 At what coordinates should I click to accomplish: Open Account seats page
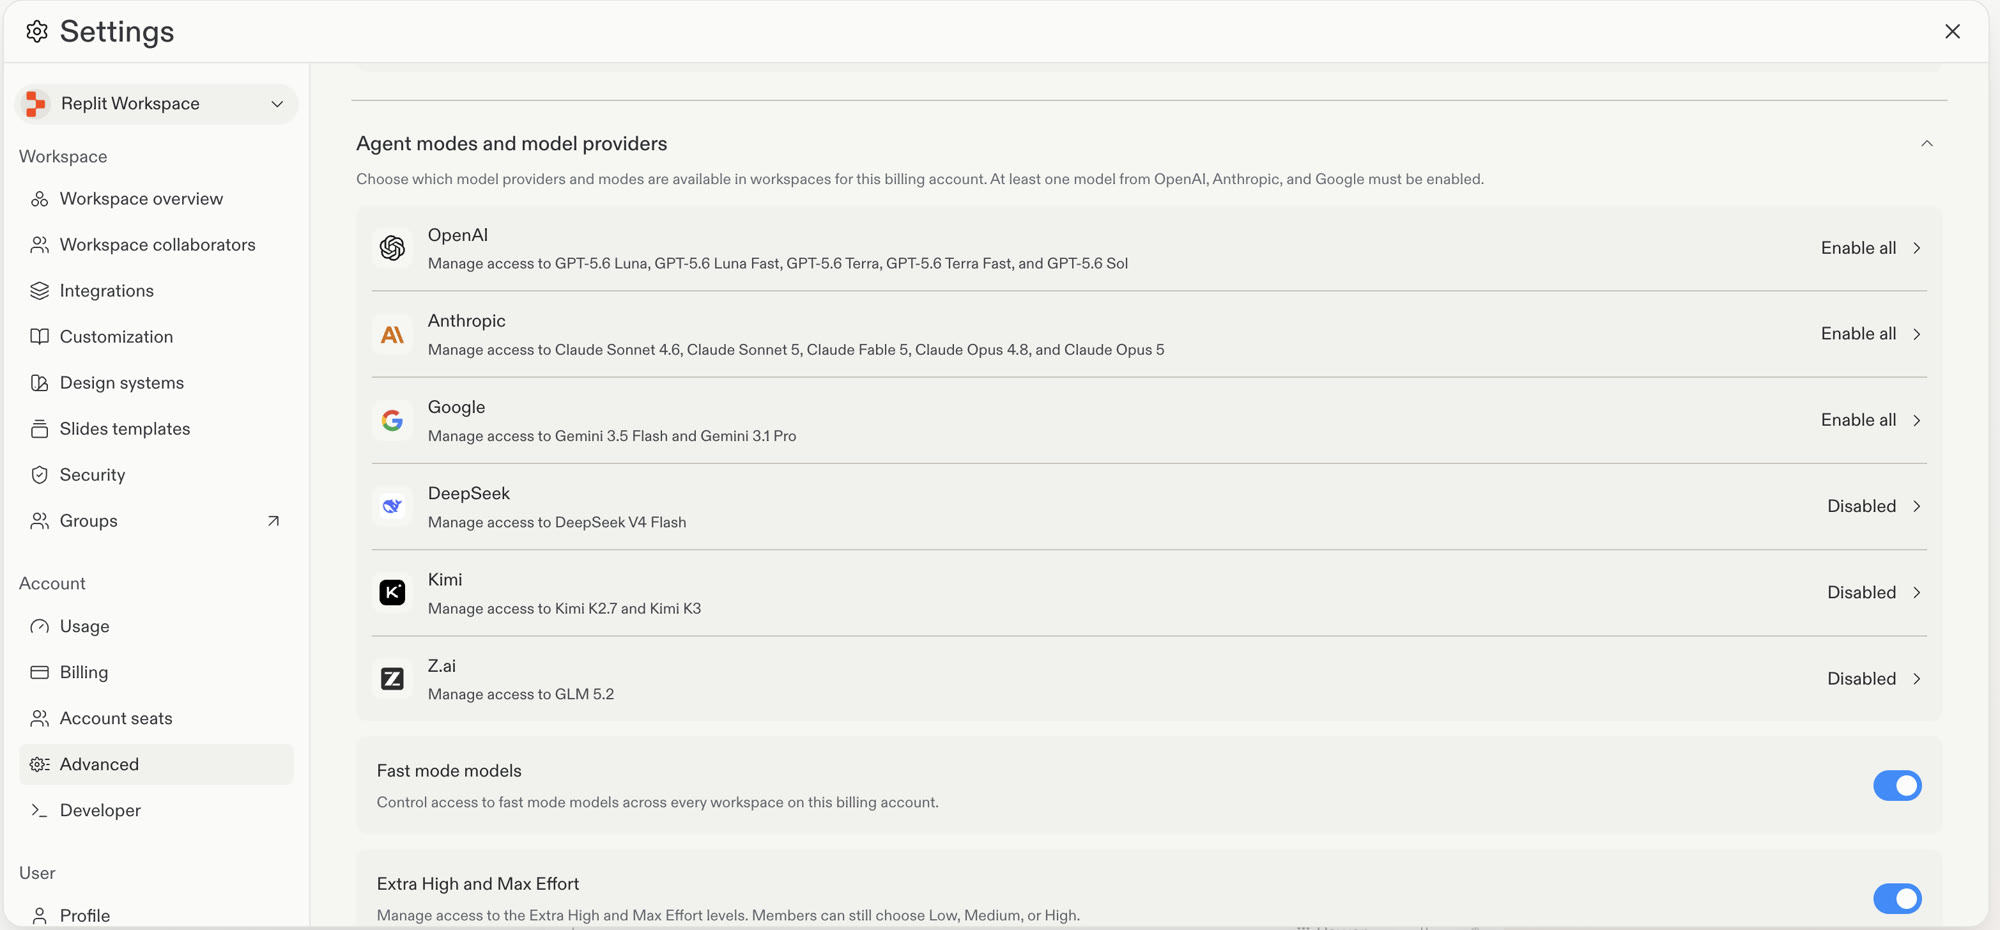156,719
